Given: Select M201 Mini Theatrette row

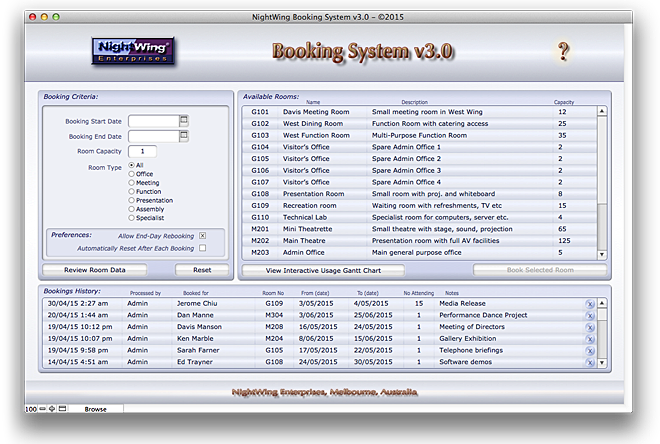Looking at the screenshot, I should [420, 229].
